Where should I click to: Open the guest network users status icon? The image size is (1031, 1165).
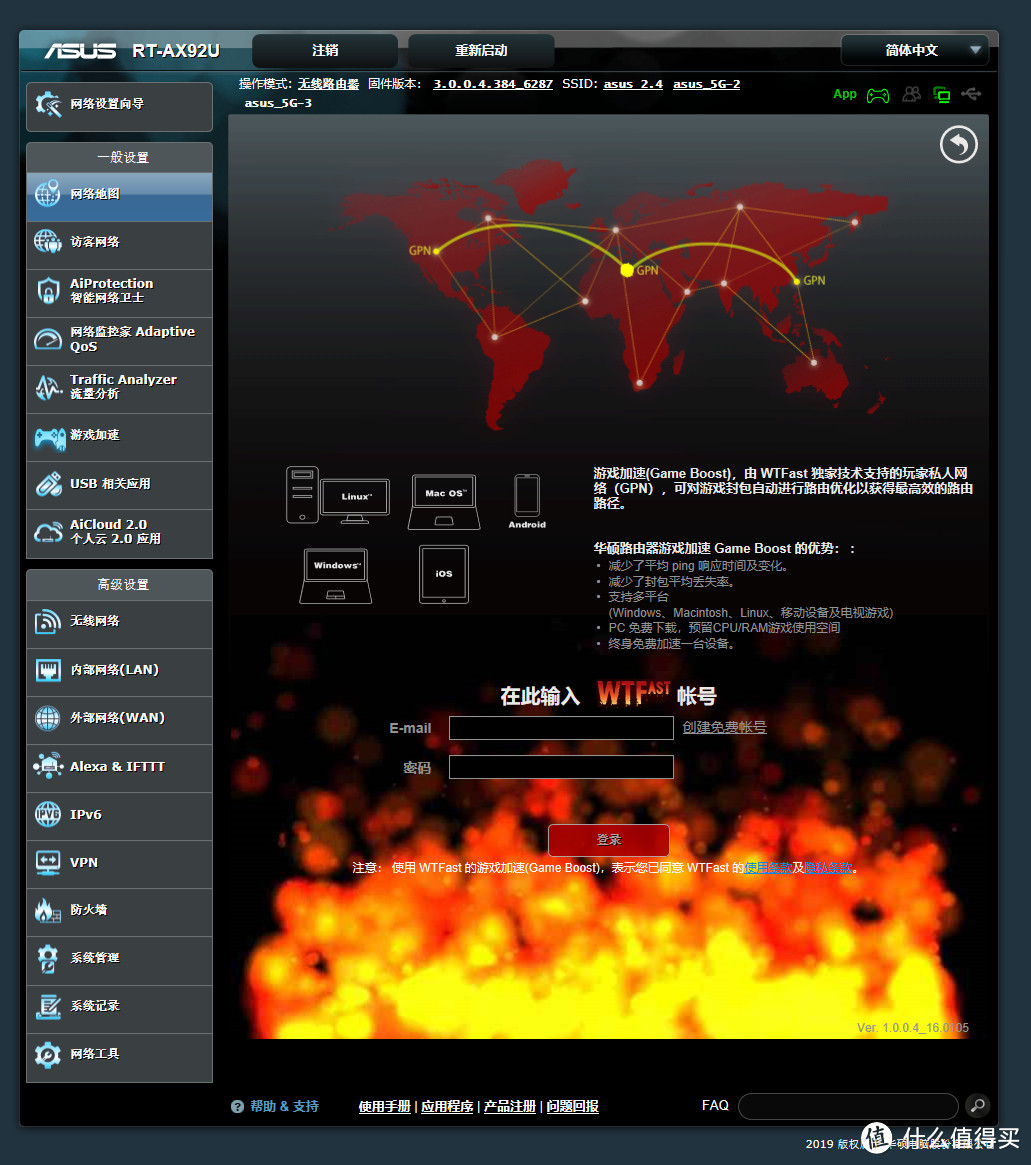[x=911, y=94]
